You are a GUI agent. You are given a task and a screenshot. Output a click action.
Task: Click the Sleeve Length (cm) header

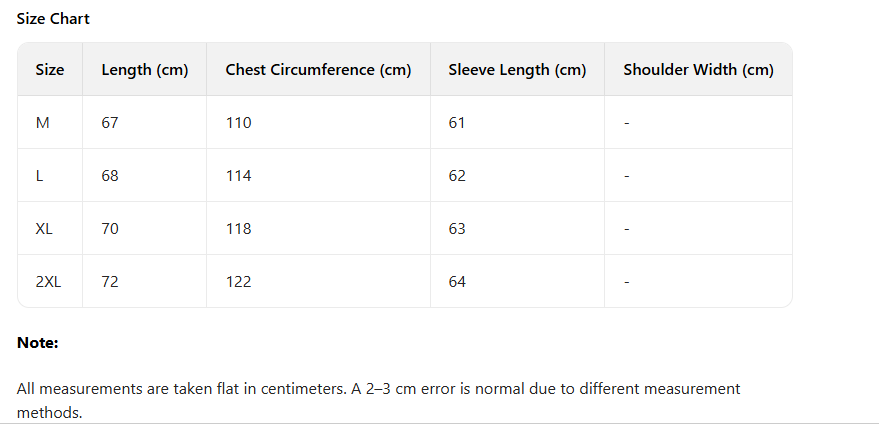(517, 70)
